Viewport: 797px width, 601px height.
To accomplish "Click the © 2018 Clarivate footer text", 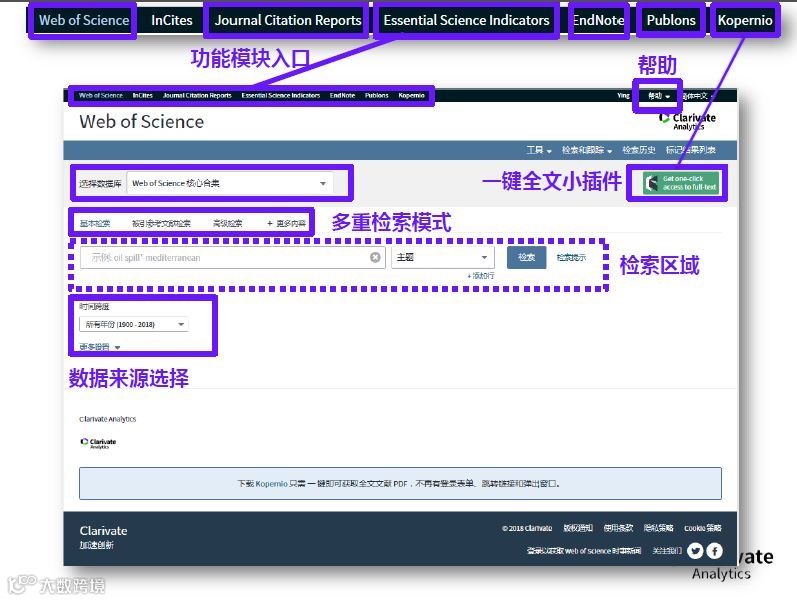I will tap(527, 528).
